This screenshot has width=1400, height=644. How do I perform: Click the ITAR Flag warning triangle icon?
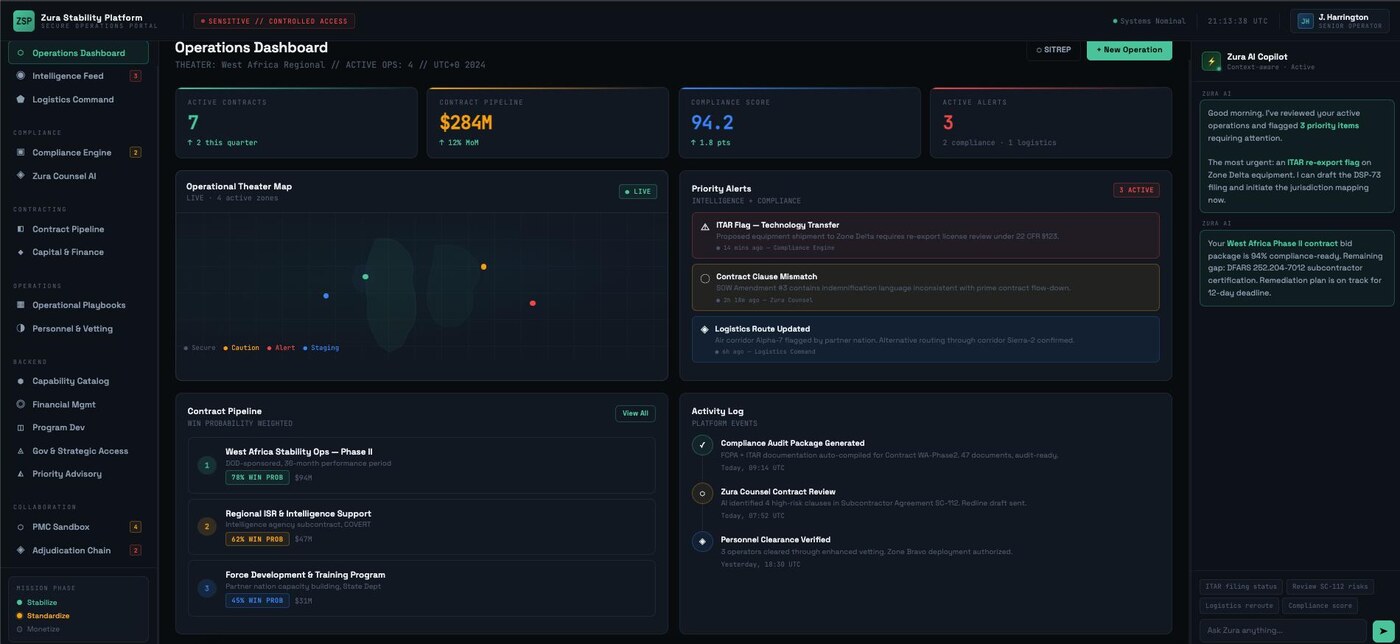[705, 227]
